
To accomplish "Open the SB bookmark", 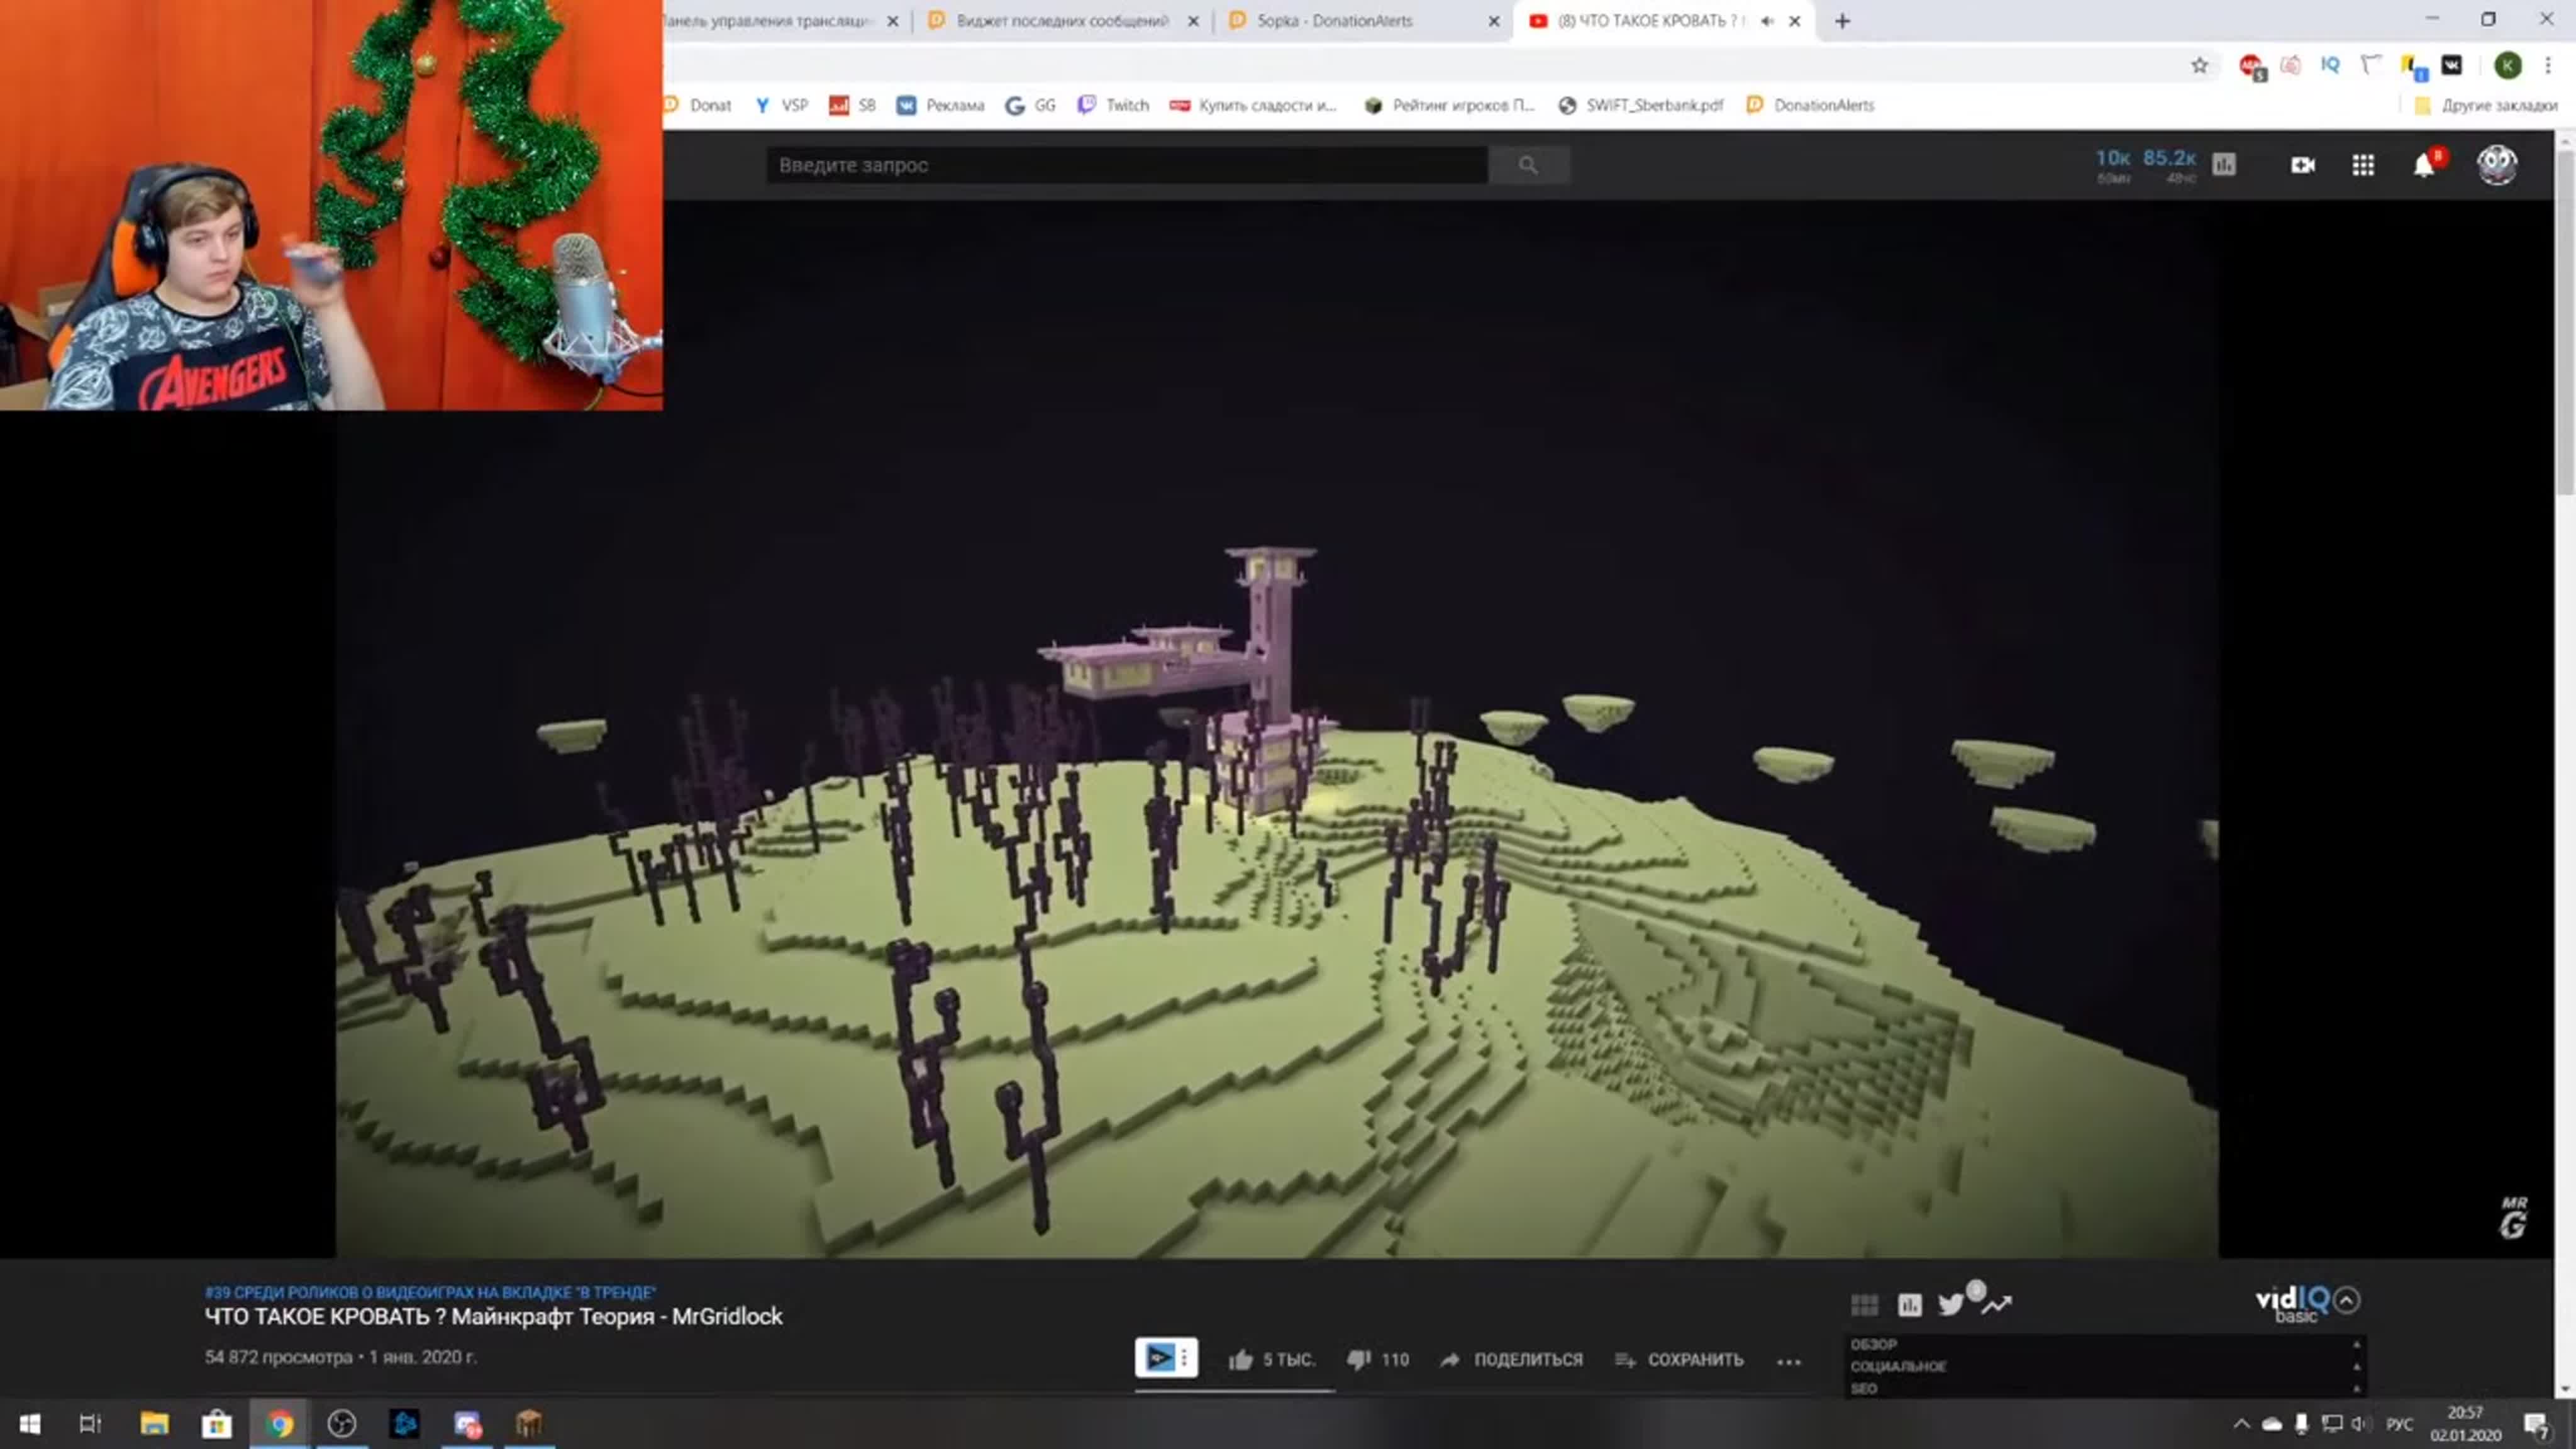I will [852, 105].
